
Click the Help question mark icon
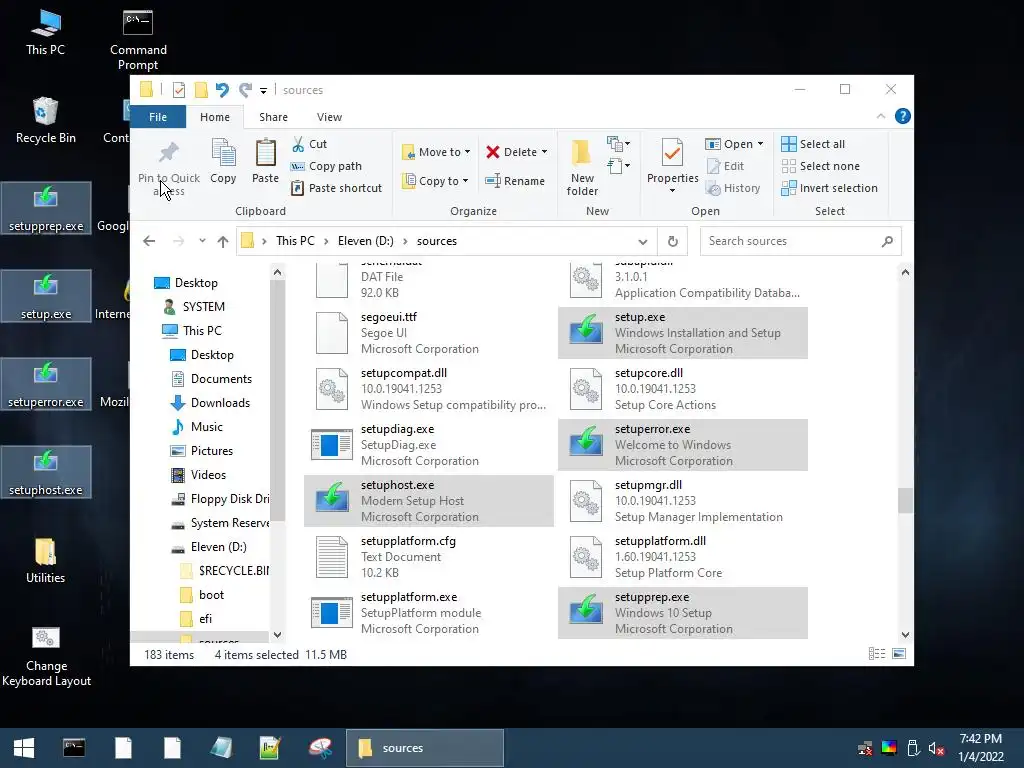[x=903, y=116]
